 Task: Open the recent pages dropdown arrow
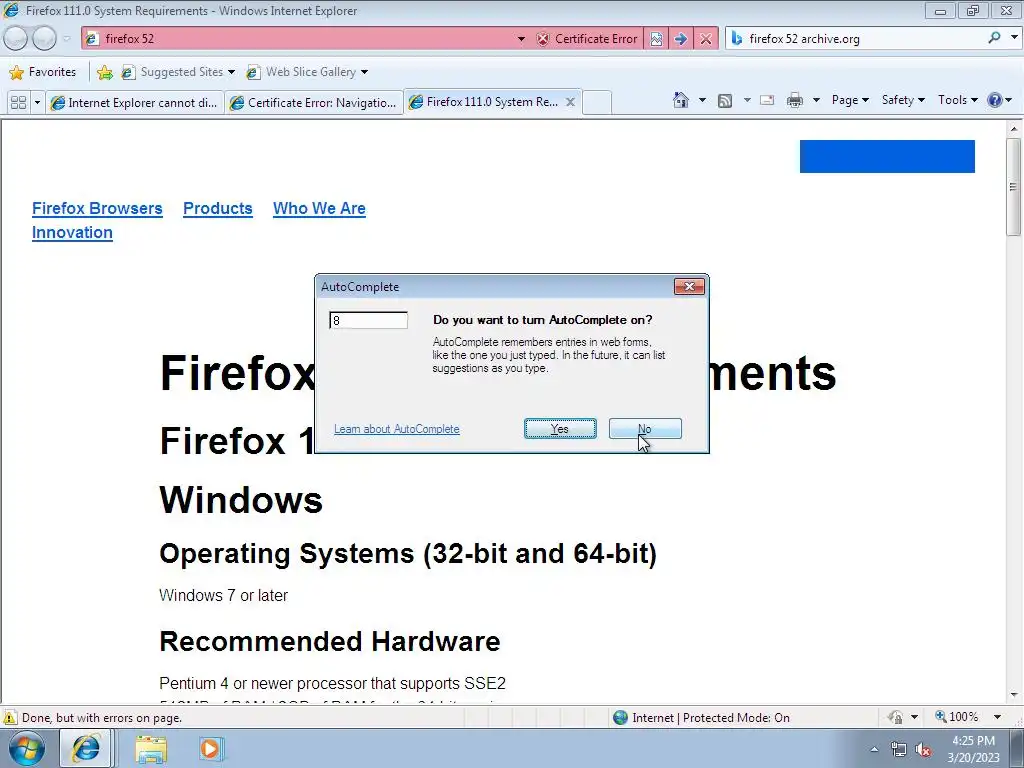(66, 39)
